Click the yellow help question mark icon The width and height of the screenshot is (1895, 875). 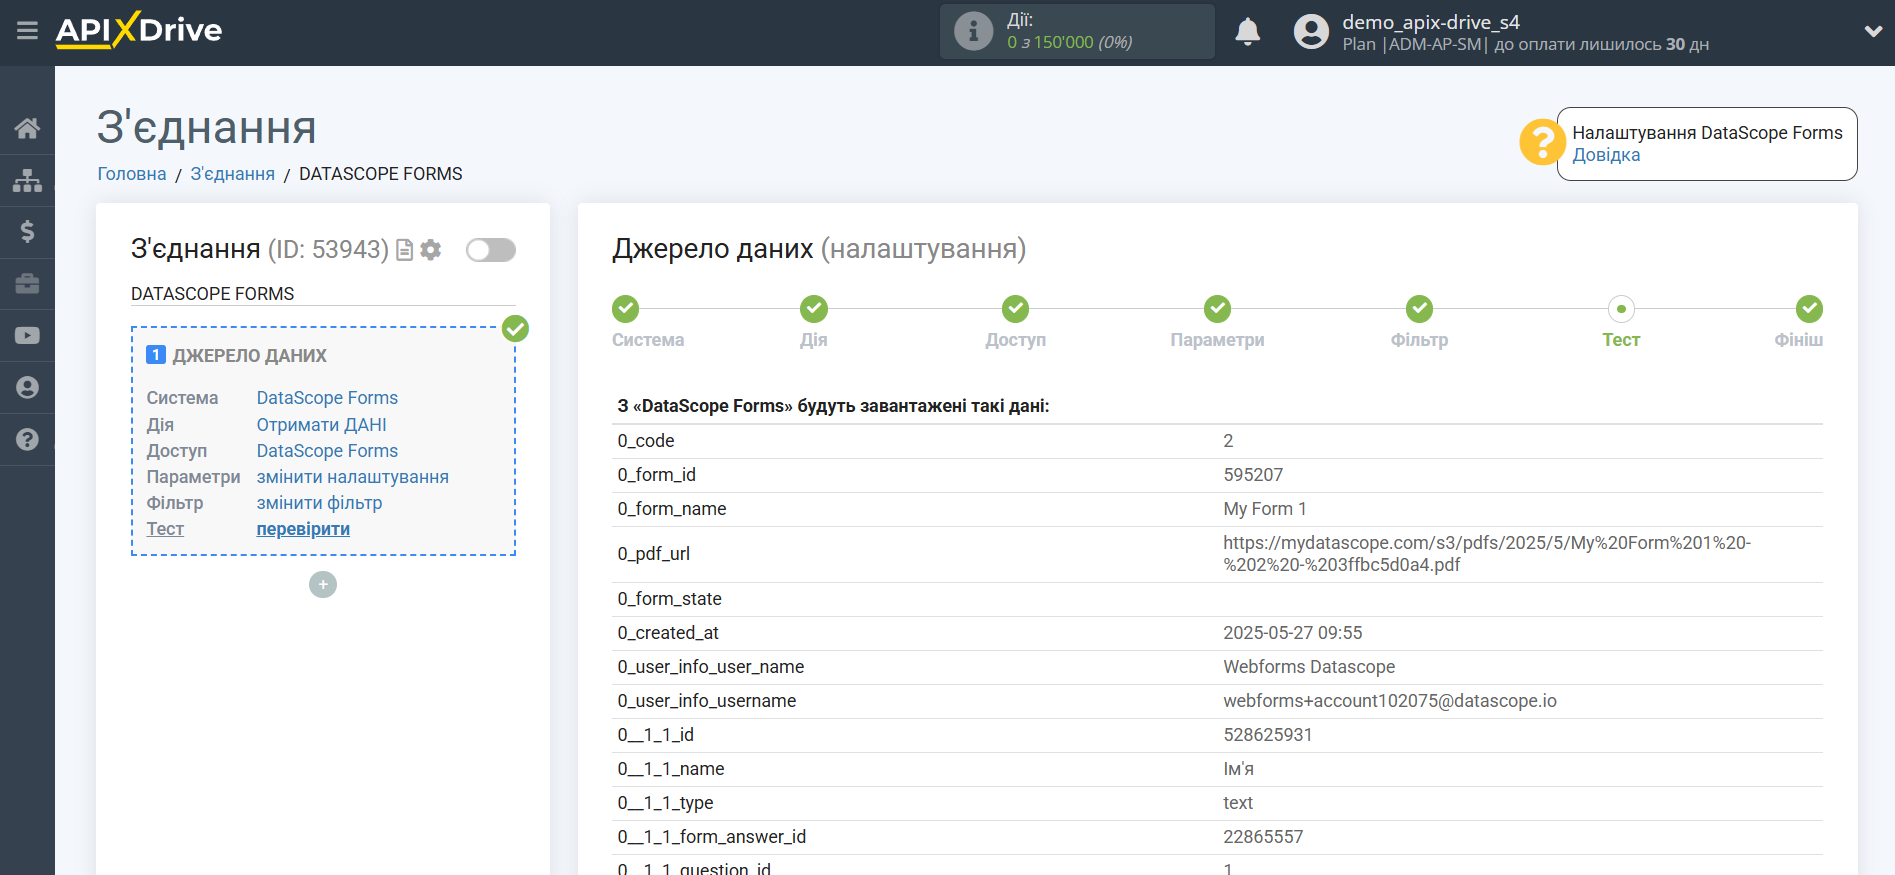click(1542, 142)
